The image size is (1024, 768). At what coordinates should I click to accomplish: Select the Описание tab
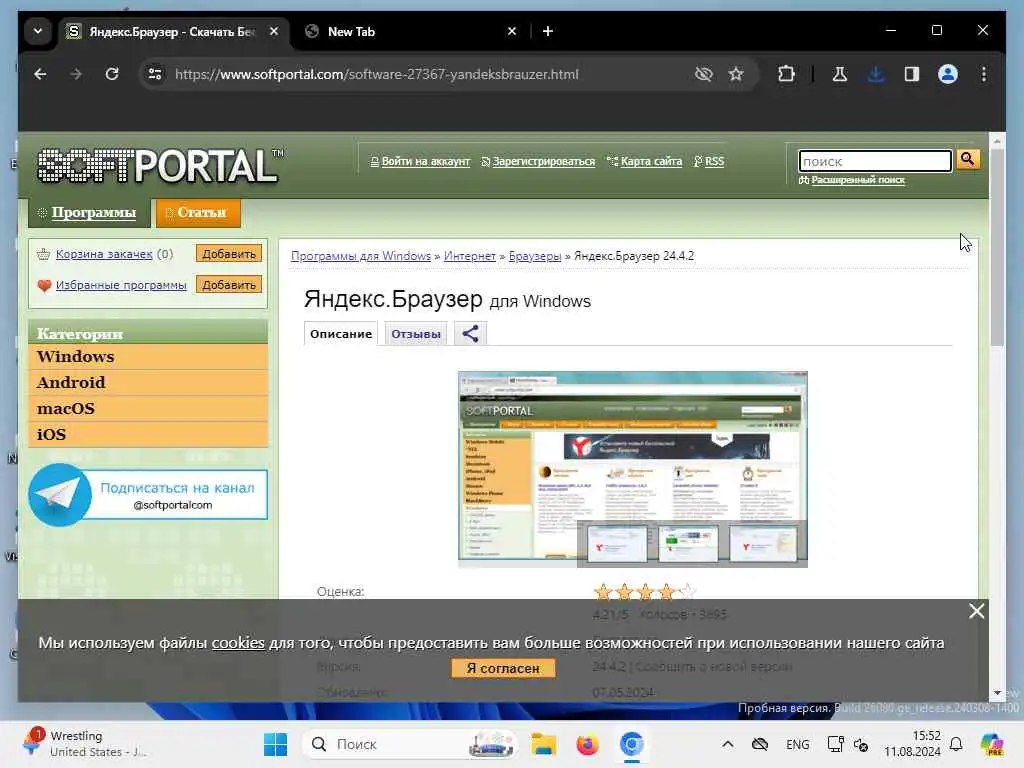pos(341,334)
